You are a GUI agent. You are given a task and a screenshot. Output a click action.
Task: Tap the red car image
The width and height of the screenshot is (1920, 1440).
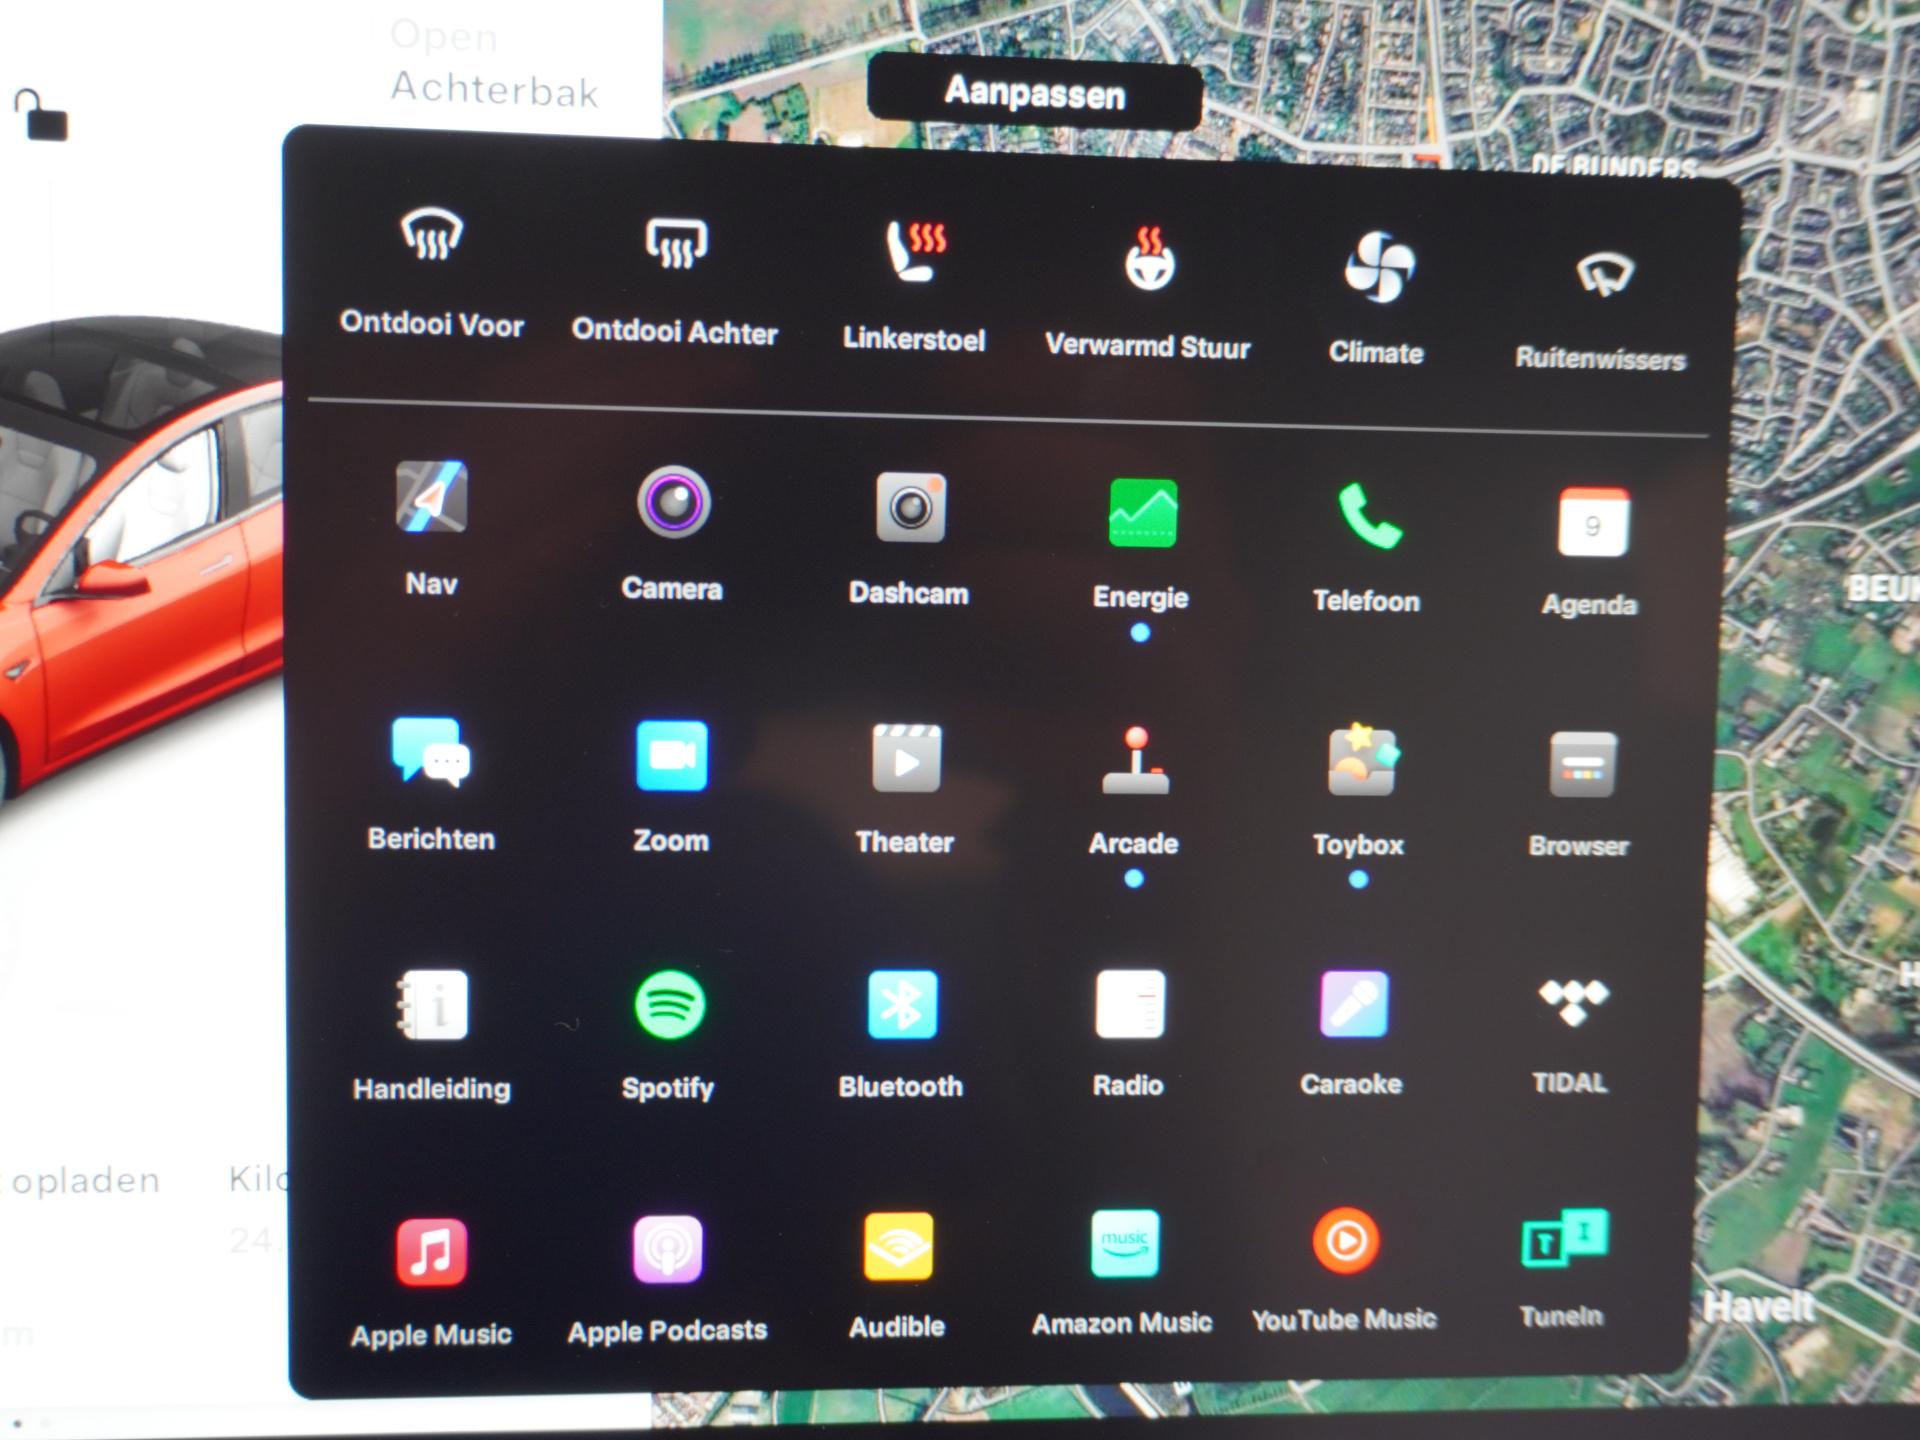click(x=140, y=560)
